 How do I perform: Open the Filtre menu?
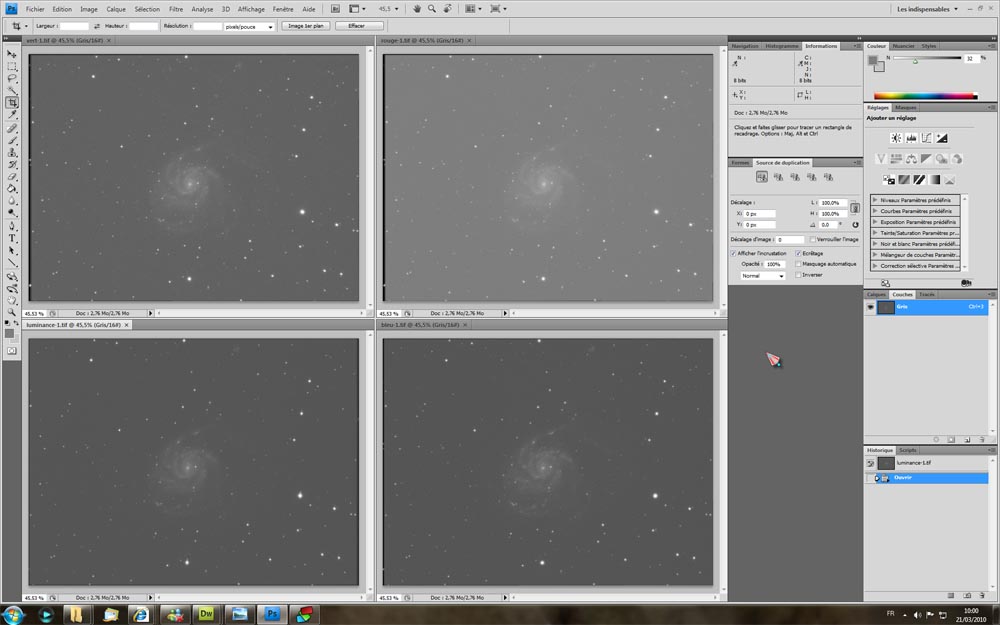[176, 9]
